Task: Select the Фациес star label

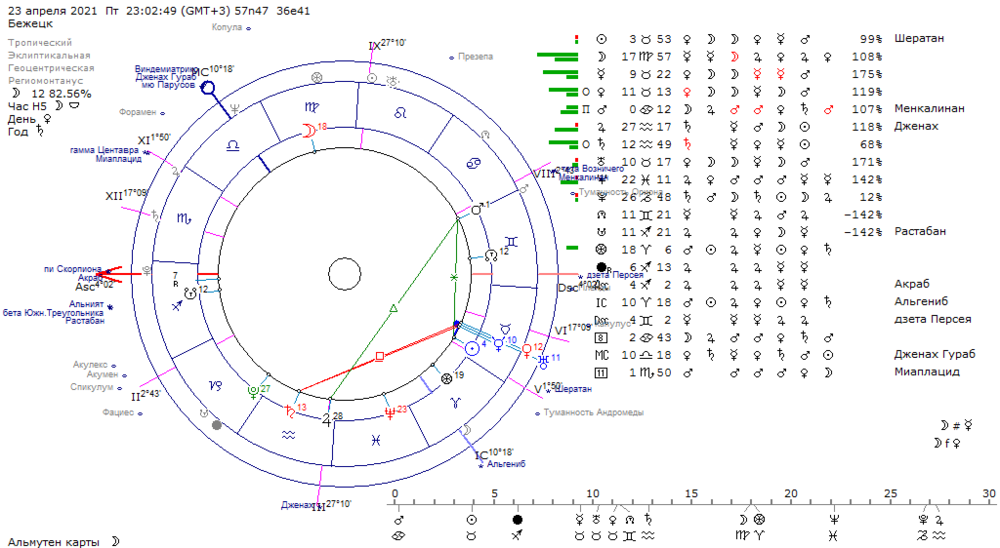Action: pos(118,413)
